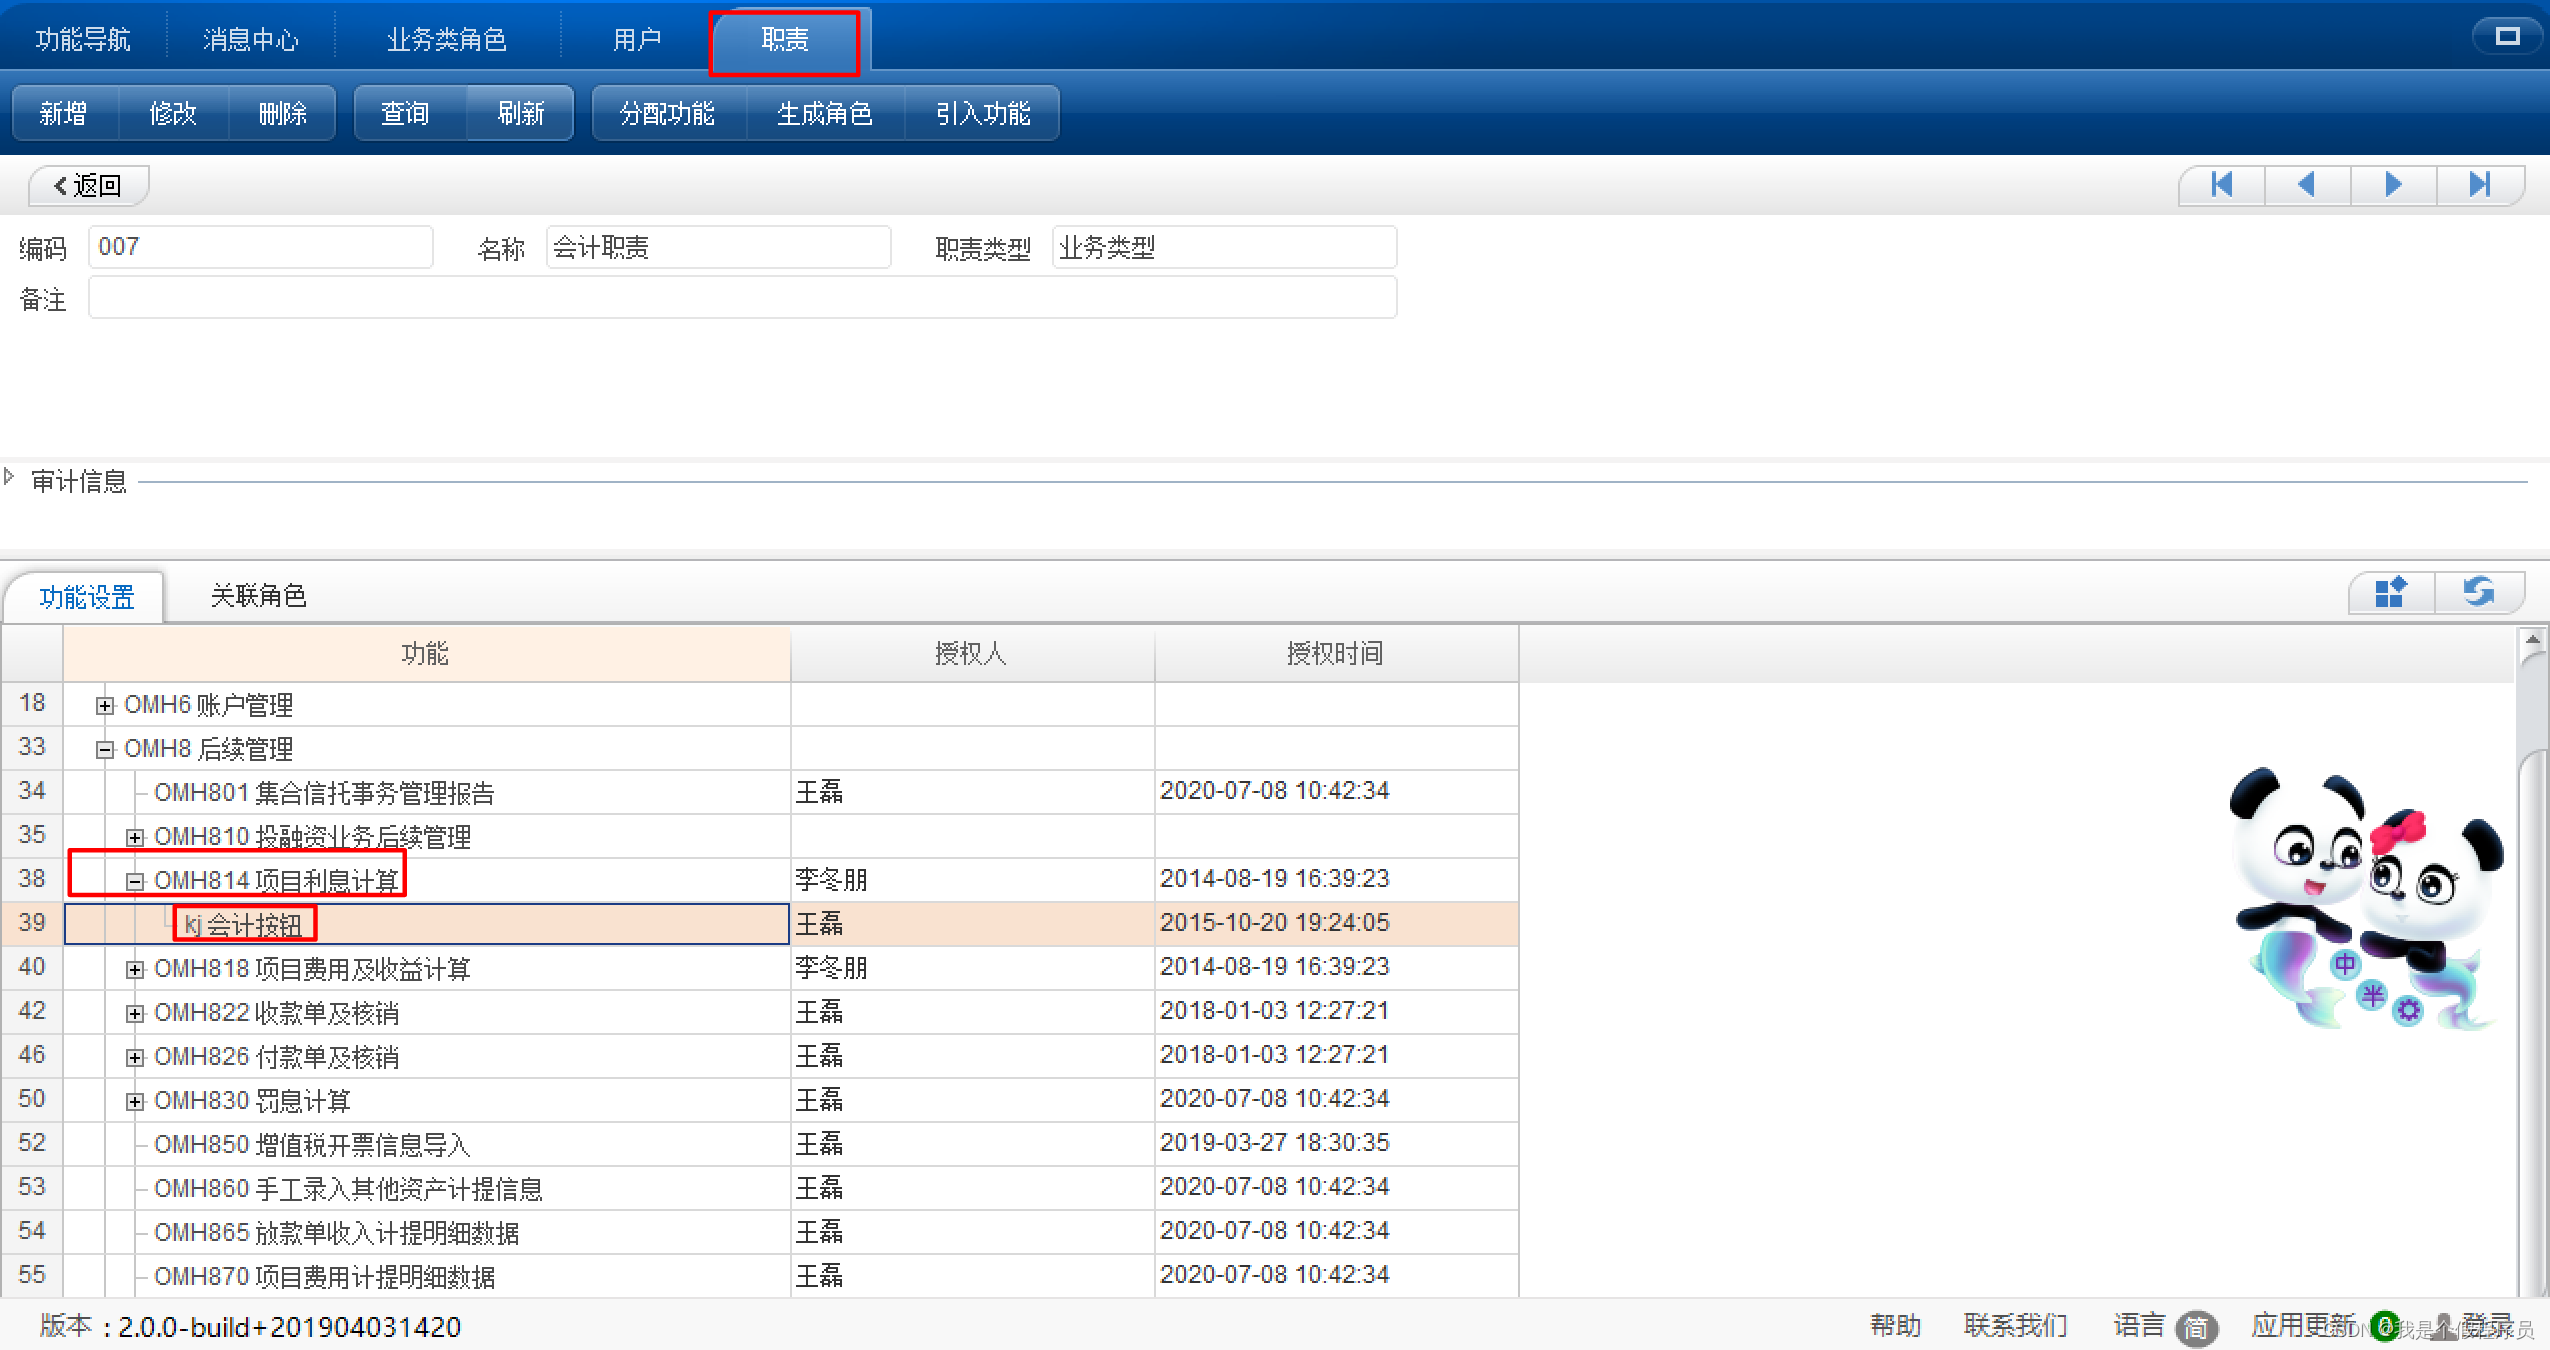Click the 返回 back button
Image resolution: width=2550 pixels, height=1350 pixels.
point(88,186)
